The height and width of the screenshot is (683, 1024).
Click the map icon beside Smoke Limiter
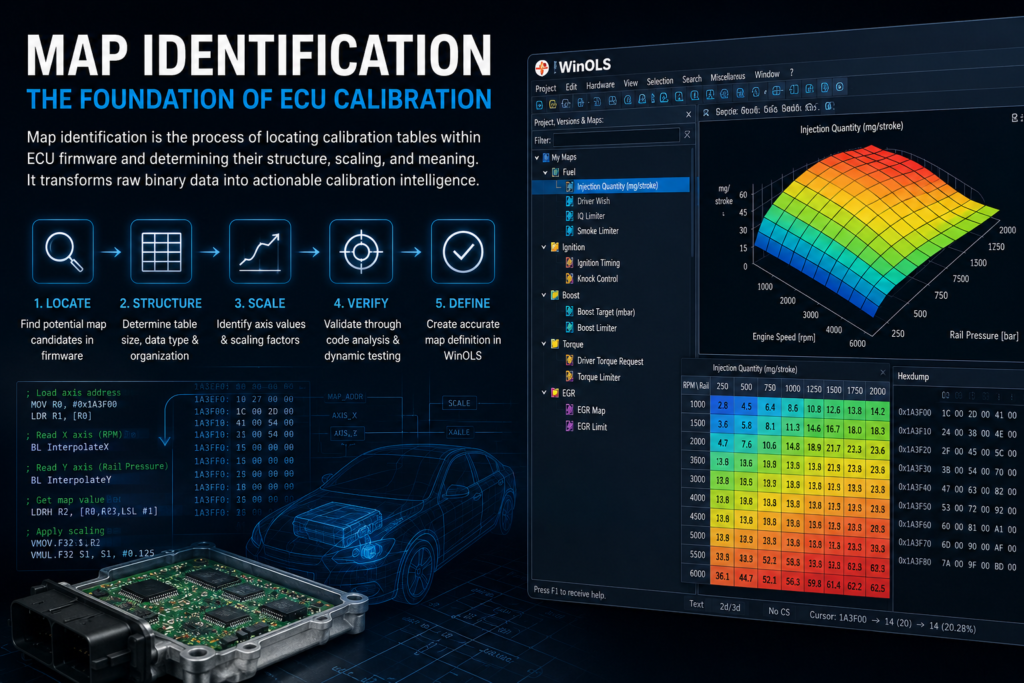pyautogui.click(x=569, y=230)
